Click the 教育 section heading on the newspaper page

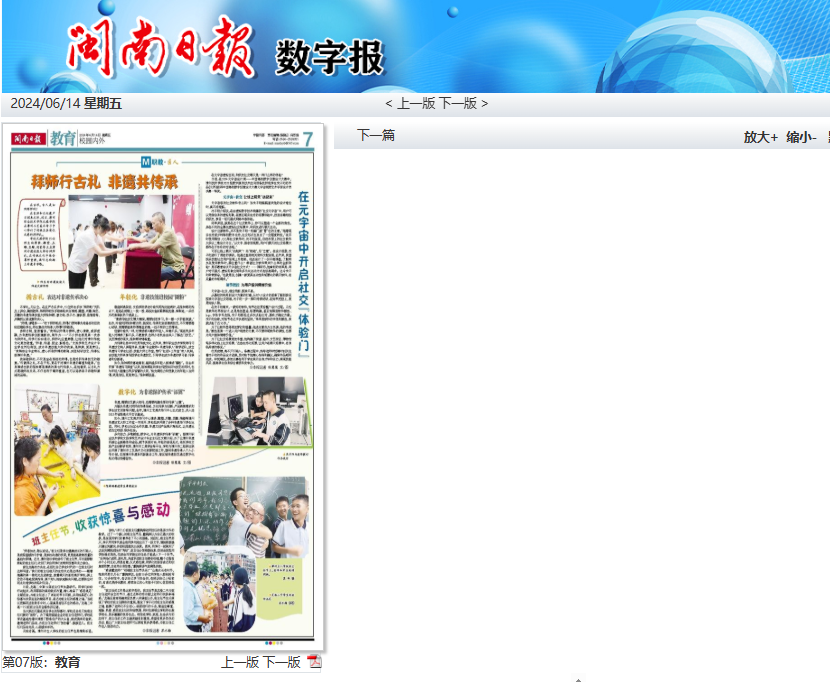[63, 139]
